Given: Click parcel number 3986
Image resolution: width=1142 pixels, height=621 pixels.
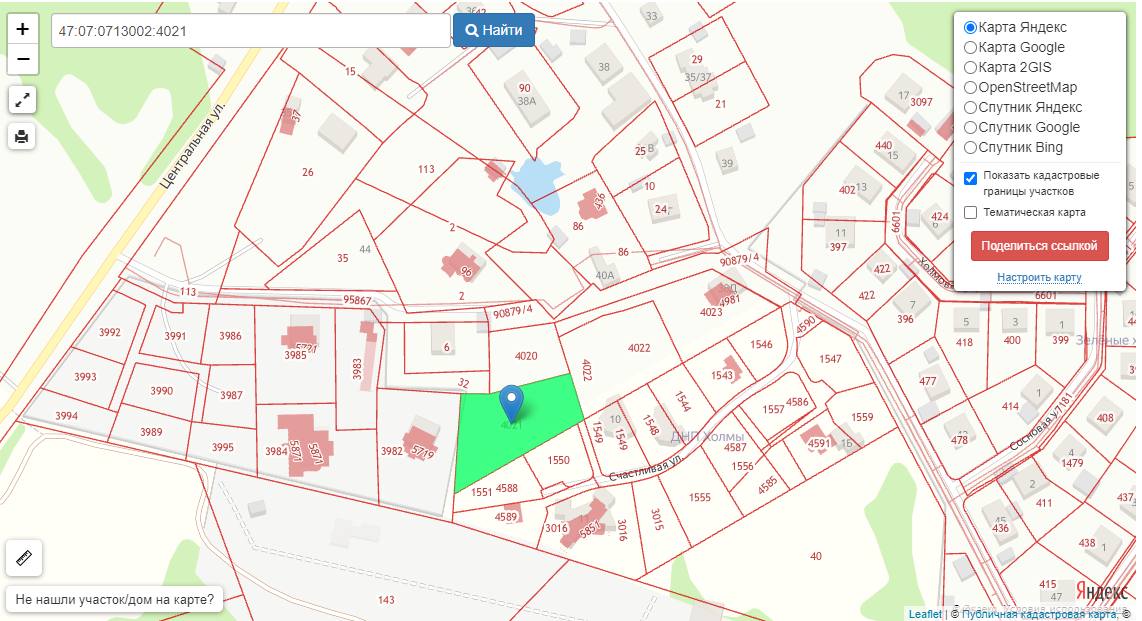Looking at the screenshot, I should click(x=230, y=336).
